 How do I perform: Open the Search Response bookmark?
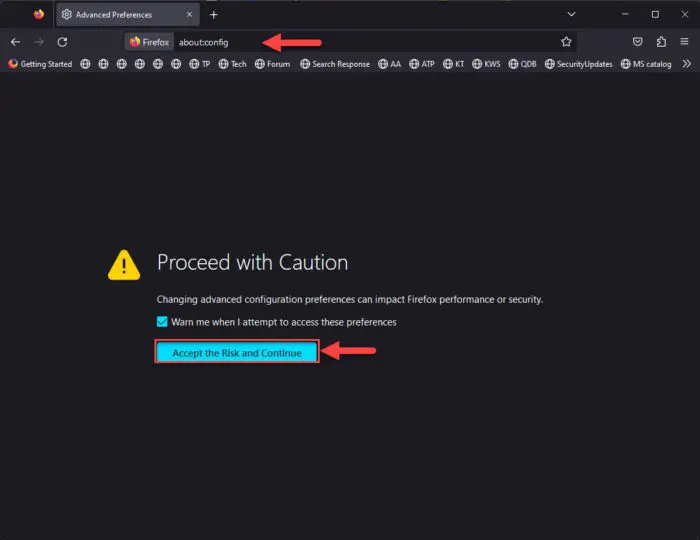click(335, 64)
